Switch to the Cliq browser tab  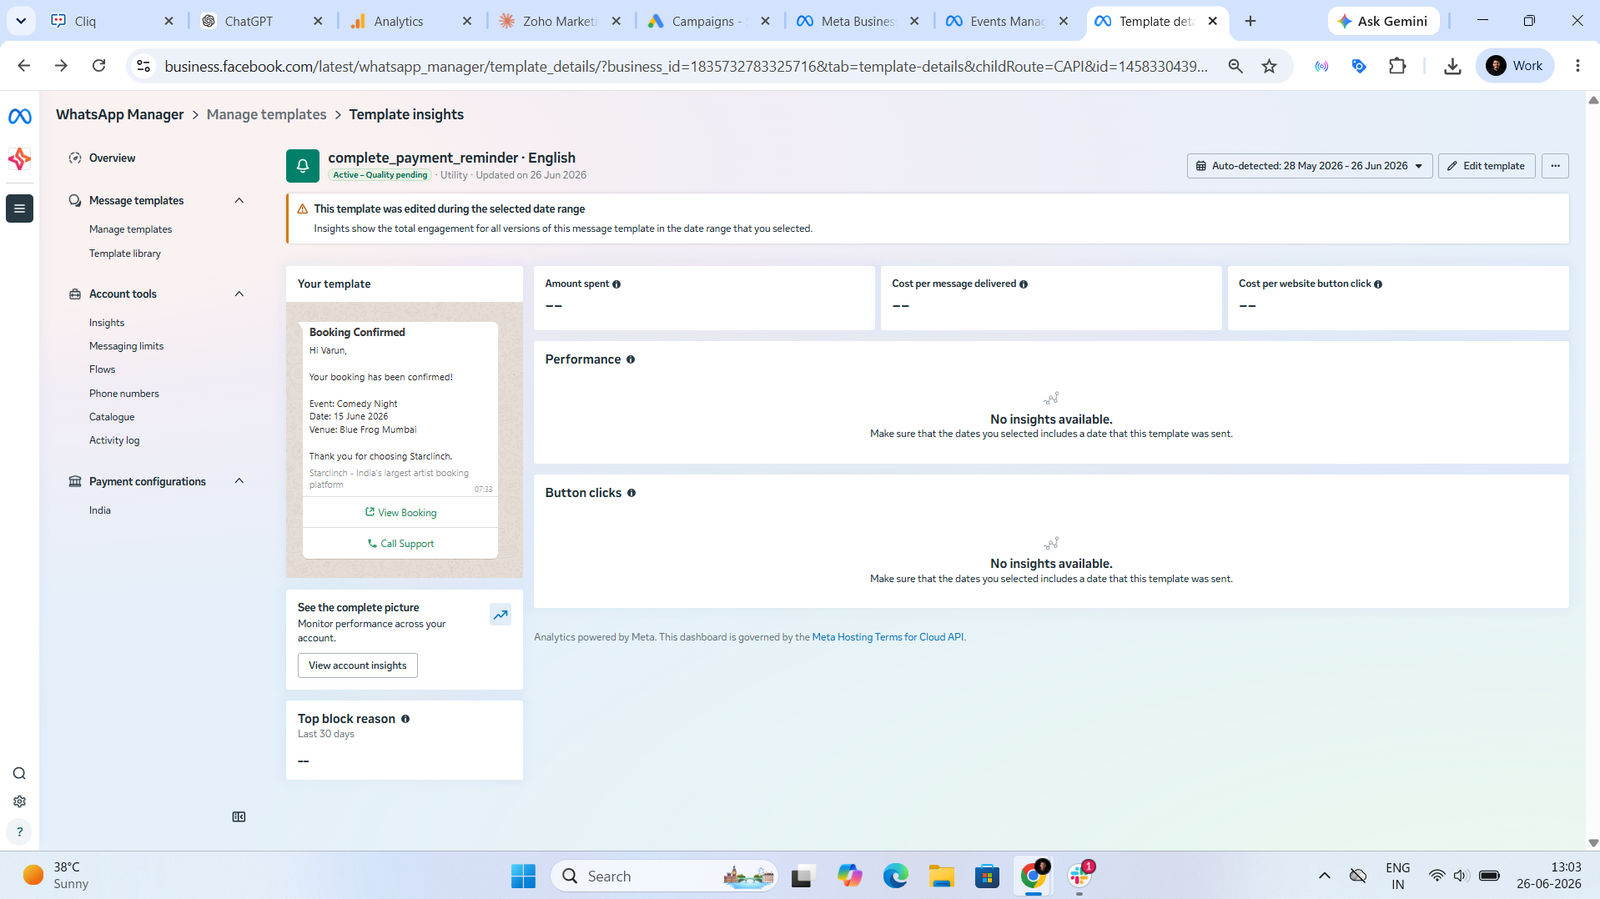point(112,21)
